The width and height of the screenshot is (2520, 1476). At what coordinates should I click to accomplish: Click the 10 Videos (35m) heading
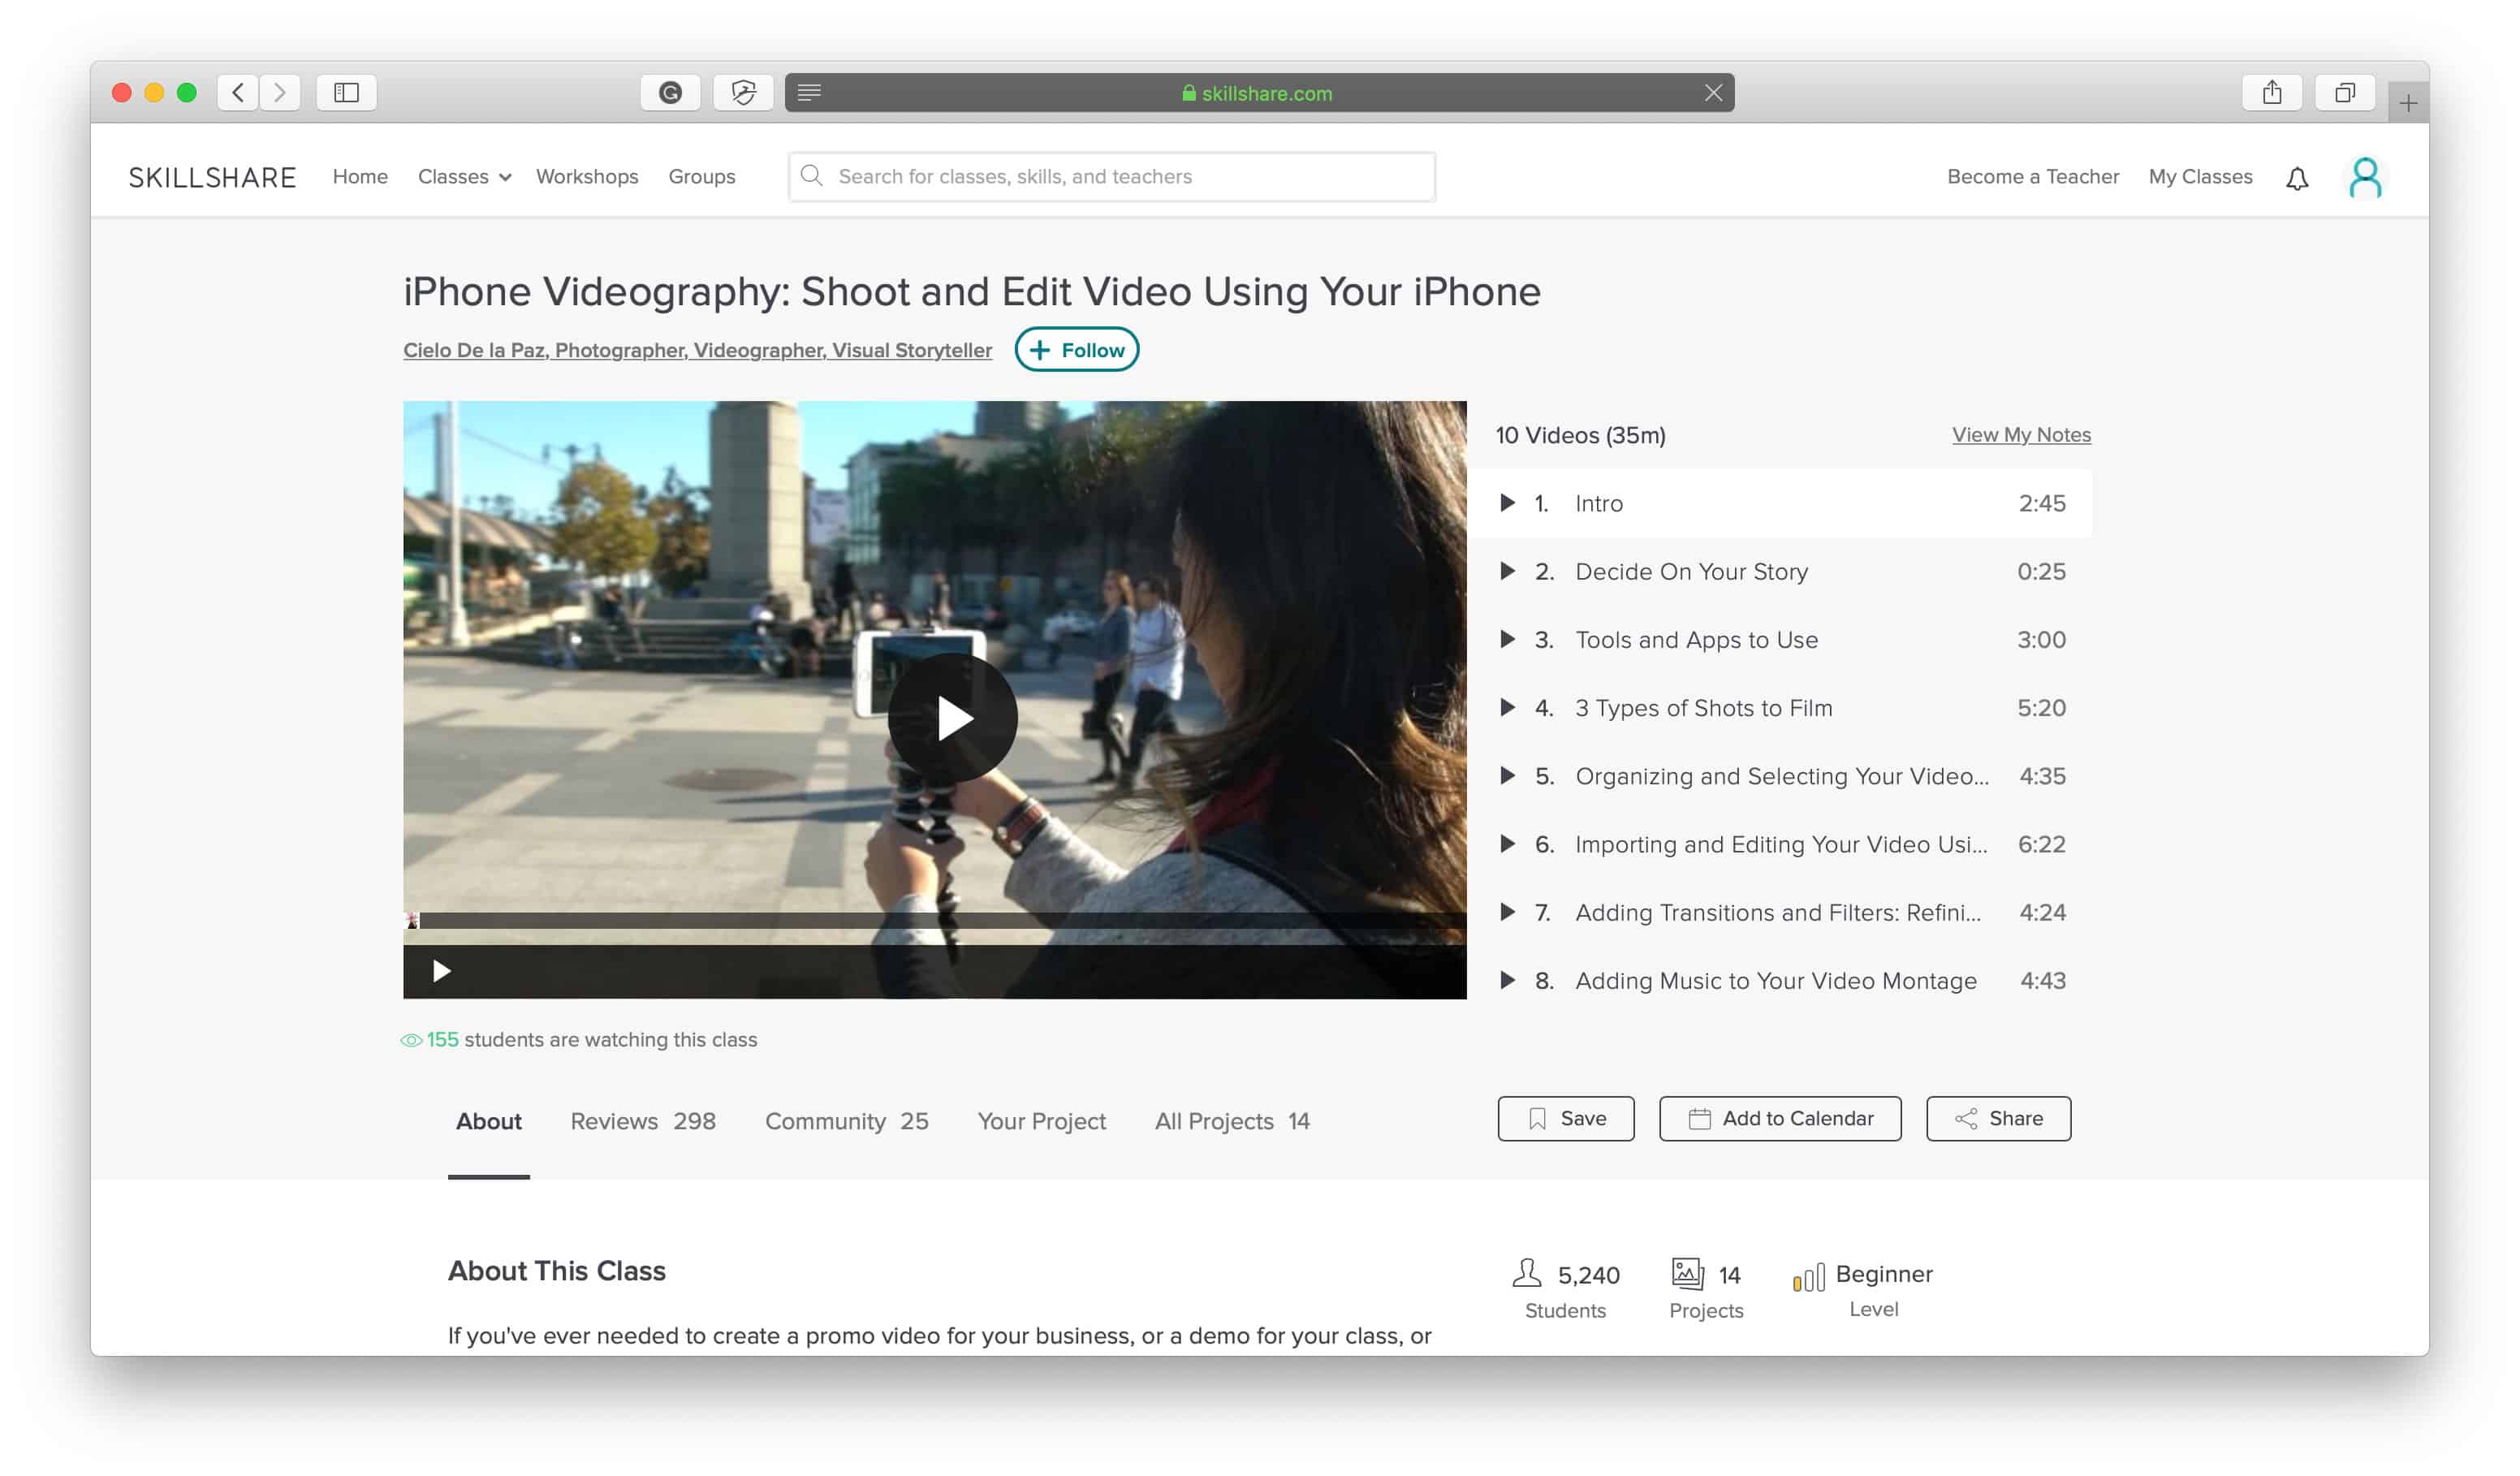(x=1580, y=435)
